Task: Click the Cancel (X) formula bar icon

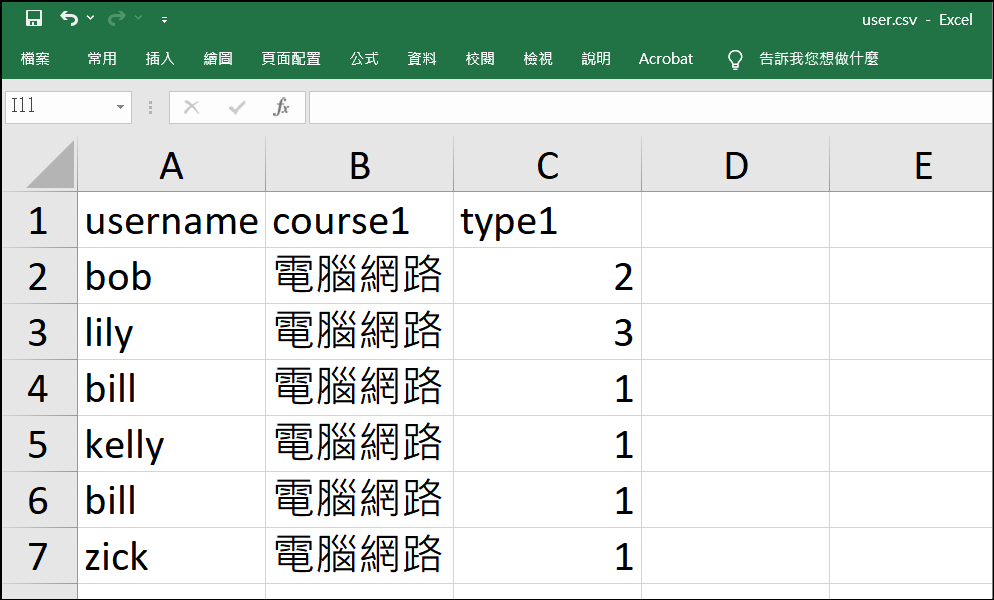Action: 191,107
